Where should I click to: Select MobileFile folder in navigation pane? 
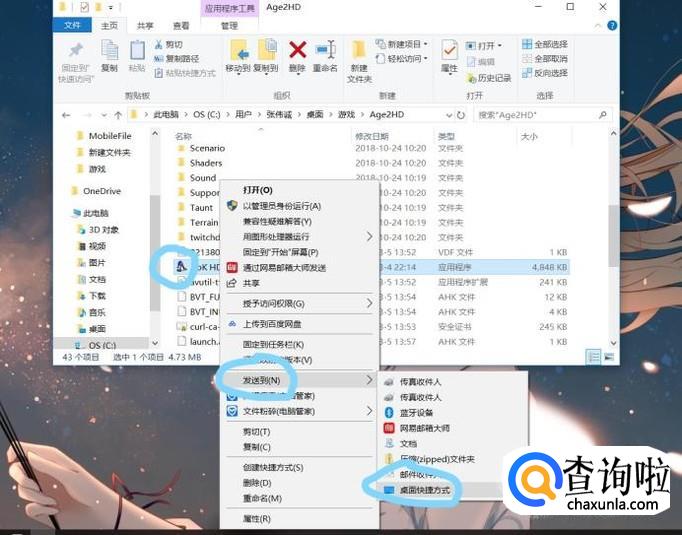click(110, 136)
